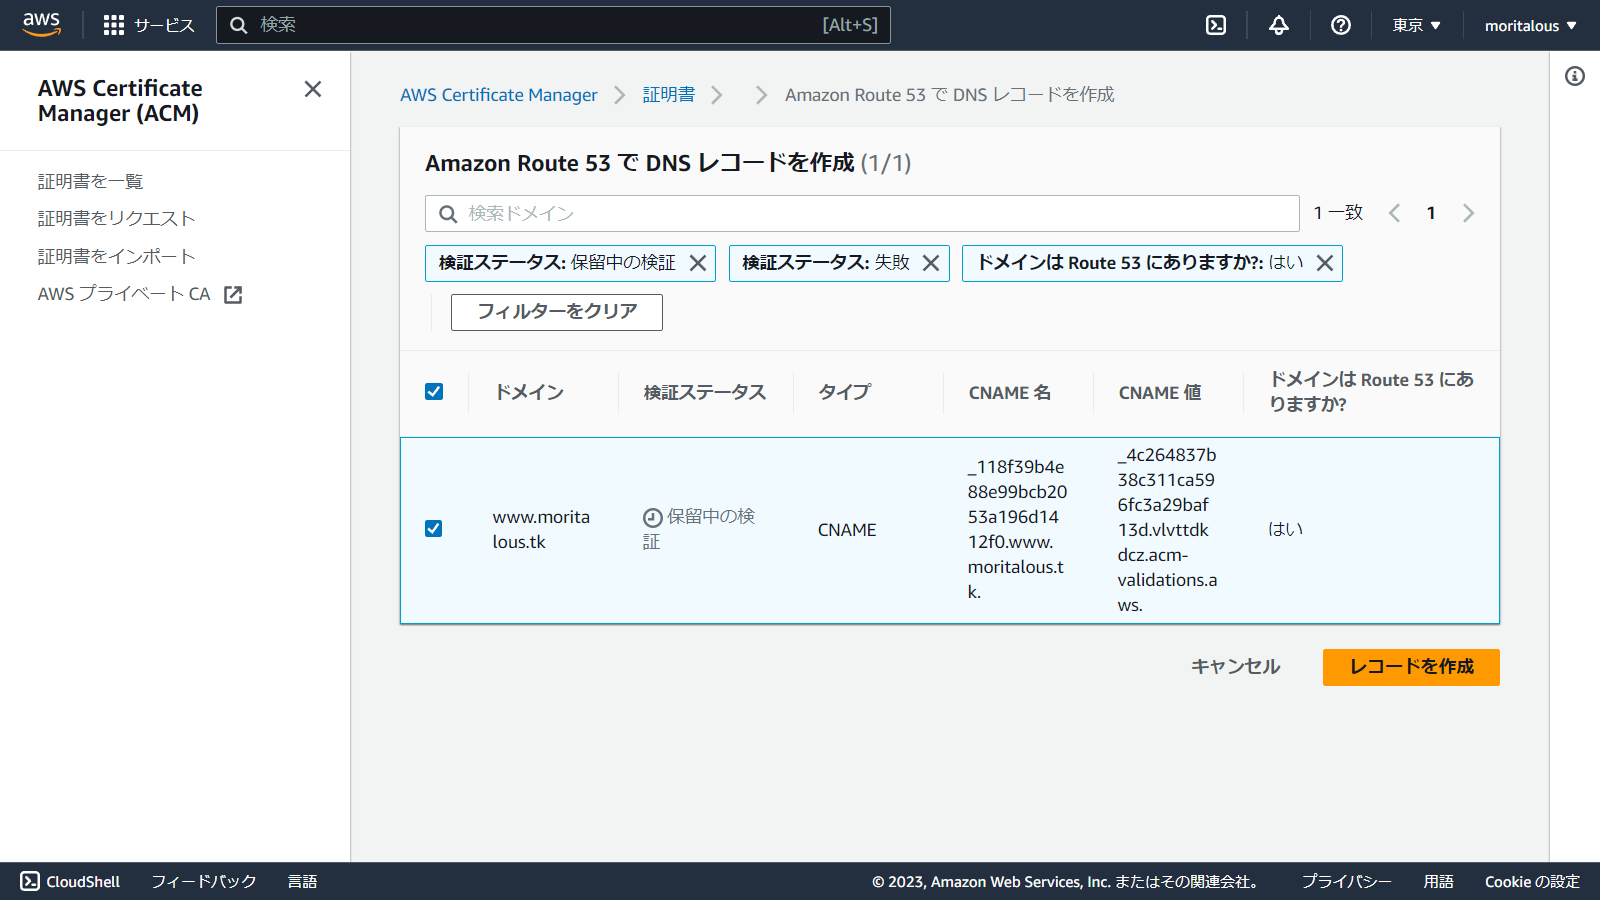Launch CloudShell from the top navigation bar
Image resolution: width=1600 pixels, height=900 pixels.
pos(1215,25)
